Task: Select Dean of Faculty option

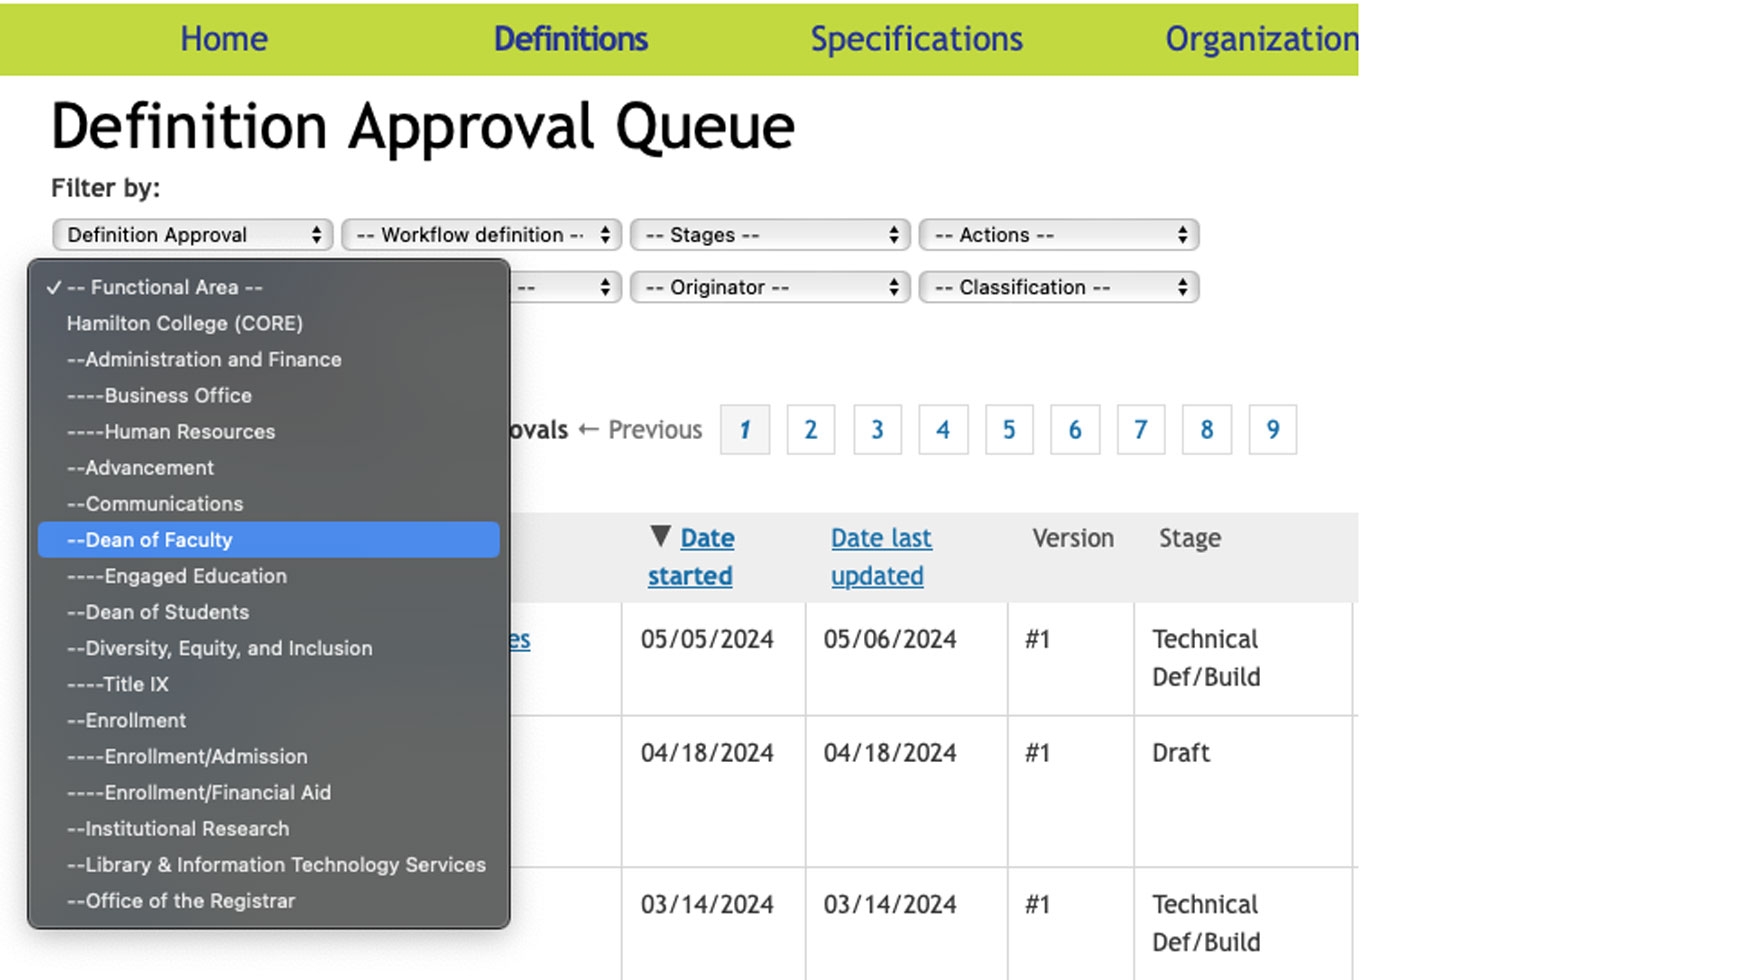Action: coord(268,540)
